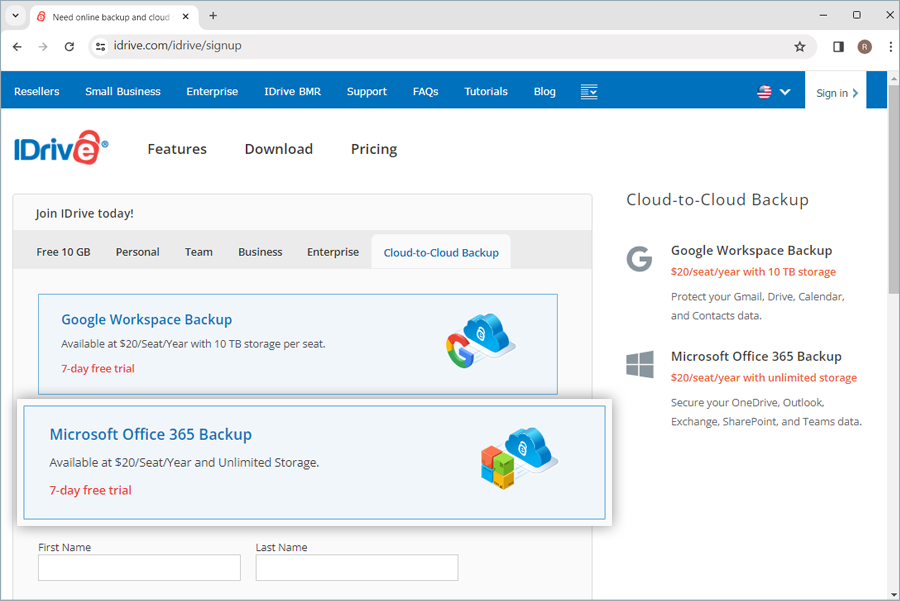Bookmark this page with the star icon
The height and width of the screenshot is (601, 900).
pos(800,46)
